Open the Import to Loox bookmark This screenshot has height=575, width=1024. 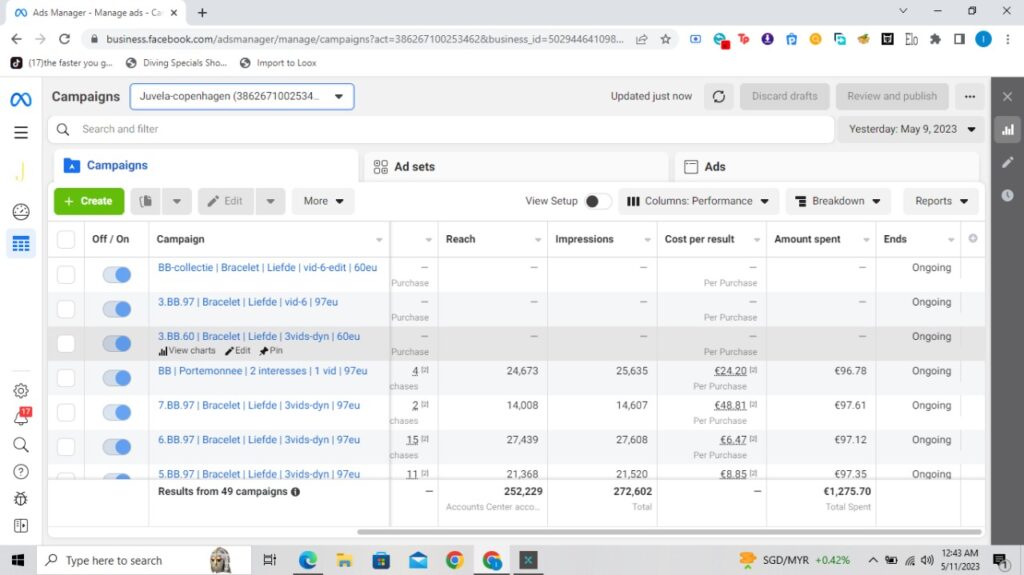tap(278, 63)
